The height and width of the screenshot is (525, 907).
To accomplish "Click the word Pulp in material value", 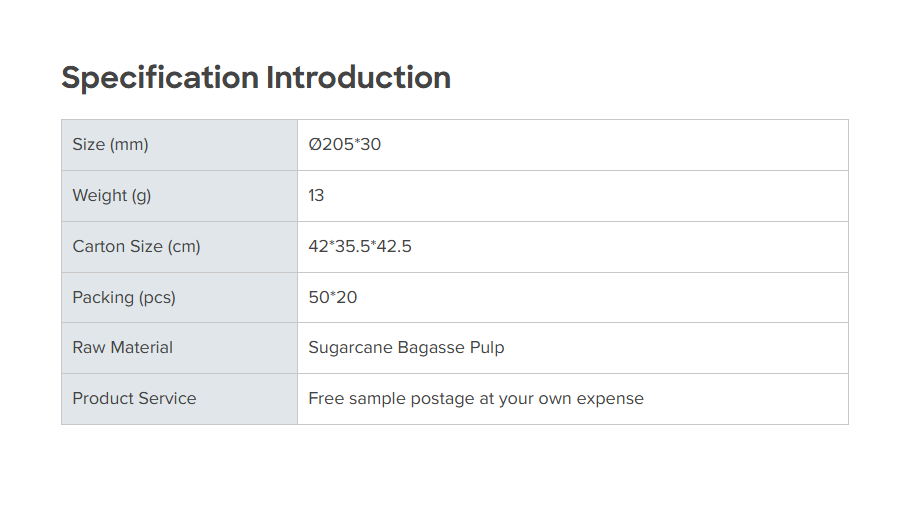I will pos(487,348).
